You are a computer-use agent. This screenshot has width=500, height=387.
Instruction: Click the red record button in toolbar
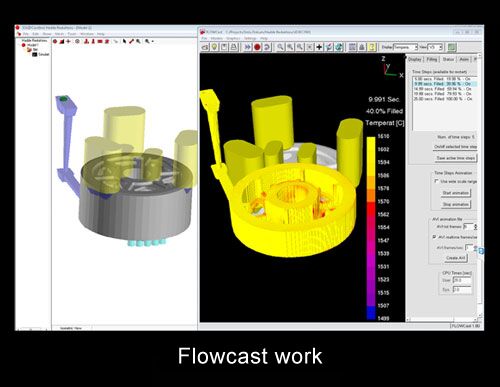pyautogui.click(x=257, y=47)
